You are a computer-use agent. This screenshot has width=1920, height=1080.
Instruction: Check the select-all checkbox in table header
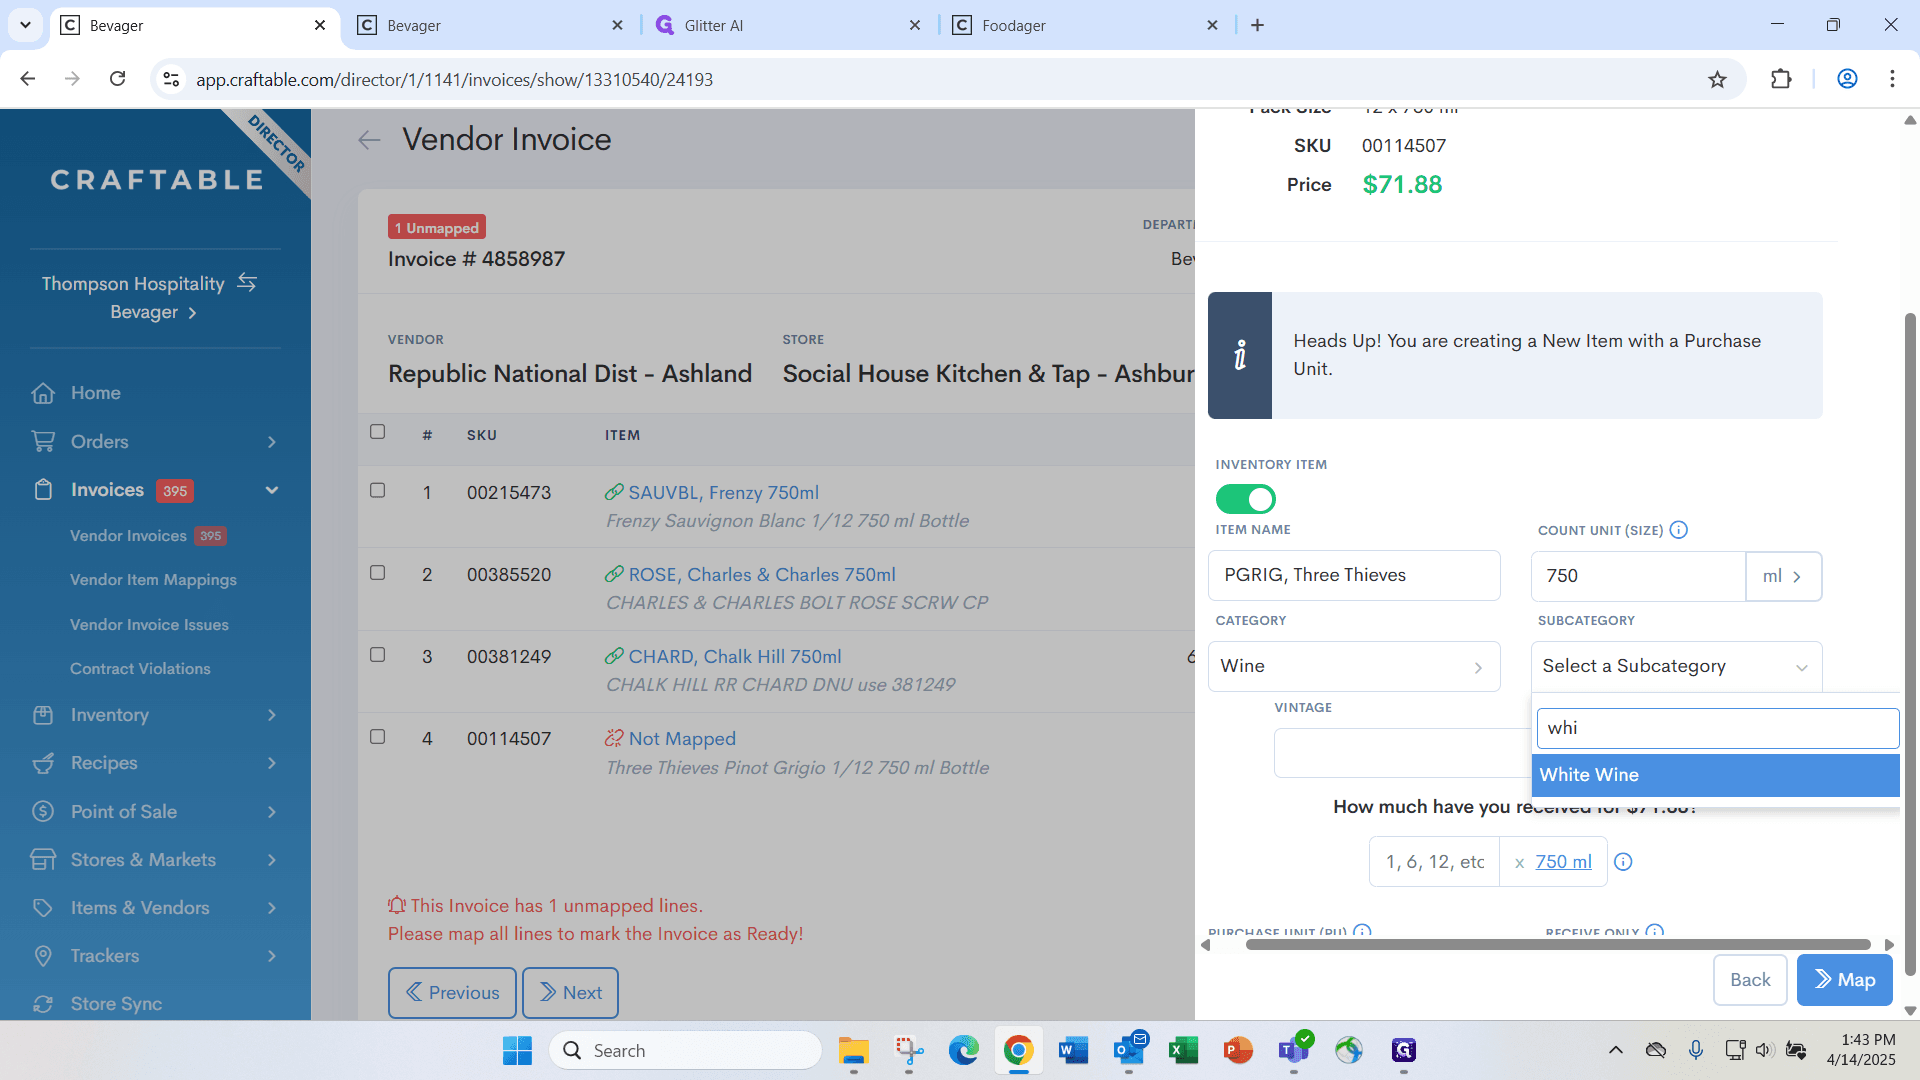377,432
